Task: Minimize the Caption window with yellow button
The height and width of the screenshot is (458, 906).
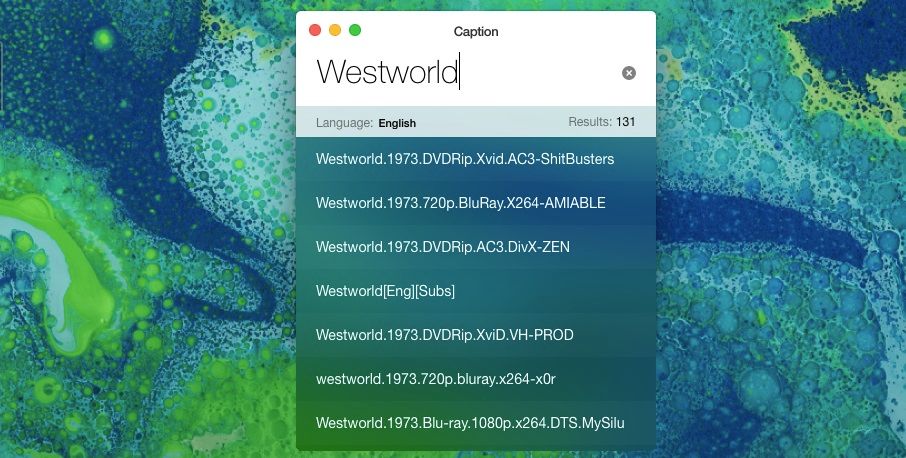Action: tap(335, 31)
